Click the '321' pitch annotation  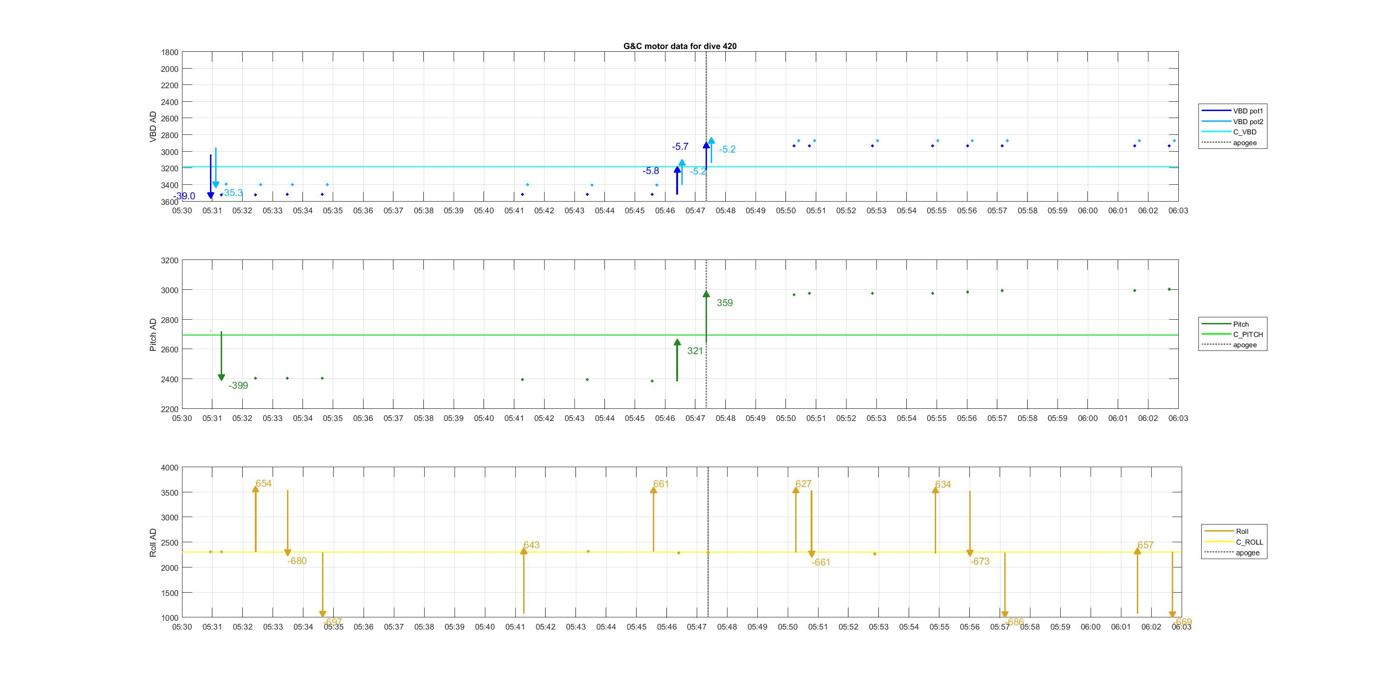(695, 351)
